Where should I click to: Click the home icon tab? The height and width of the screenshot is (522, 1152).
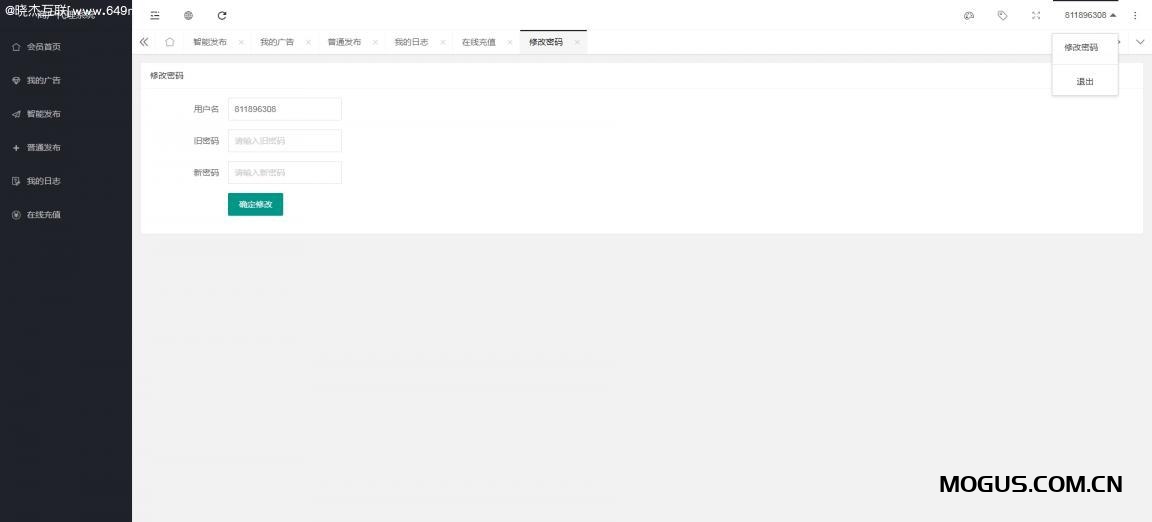170,42
